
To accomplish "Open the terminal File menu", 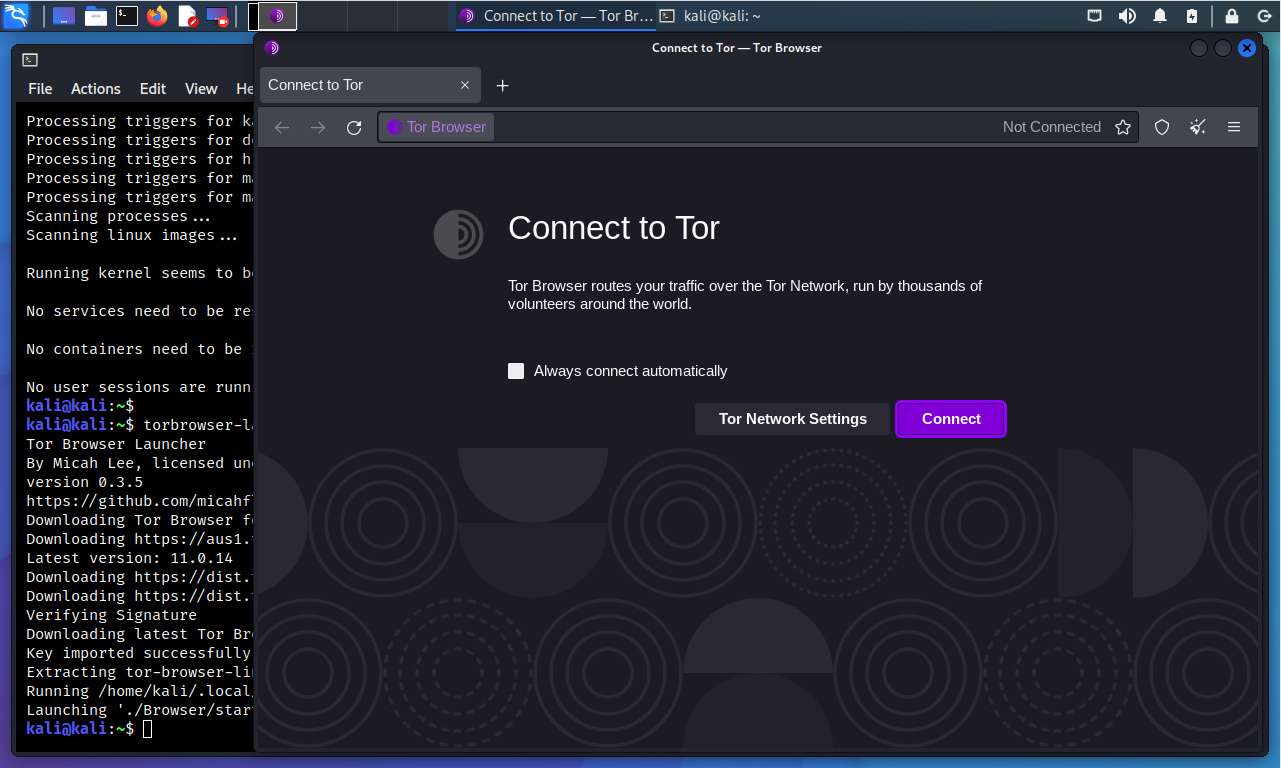I will (40, 89).
